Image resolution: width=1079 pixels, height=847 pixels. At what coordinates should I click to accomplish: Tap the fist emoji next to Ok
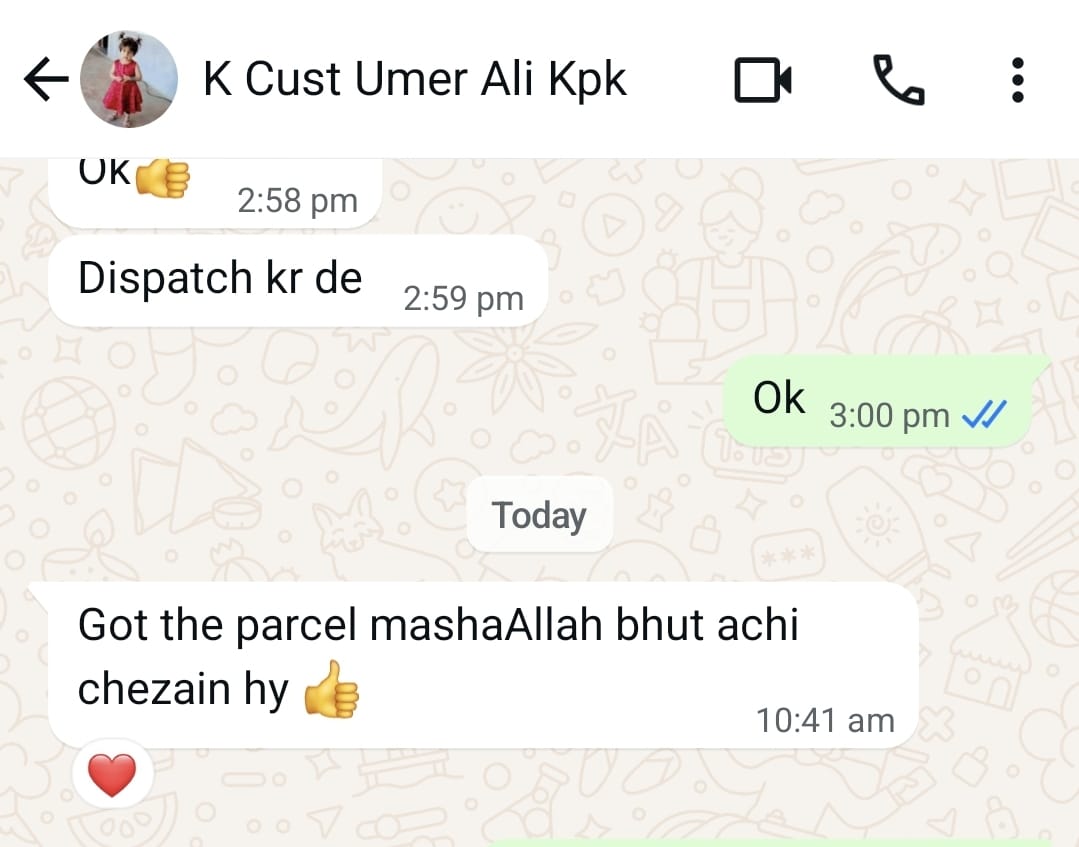click(x=162, y=178)
